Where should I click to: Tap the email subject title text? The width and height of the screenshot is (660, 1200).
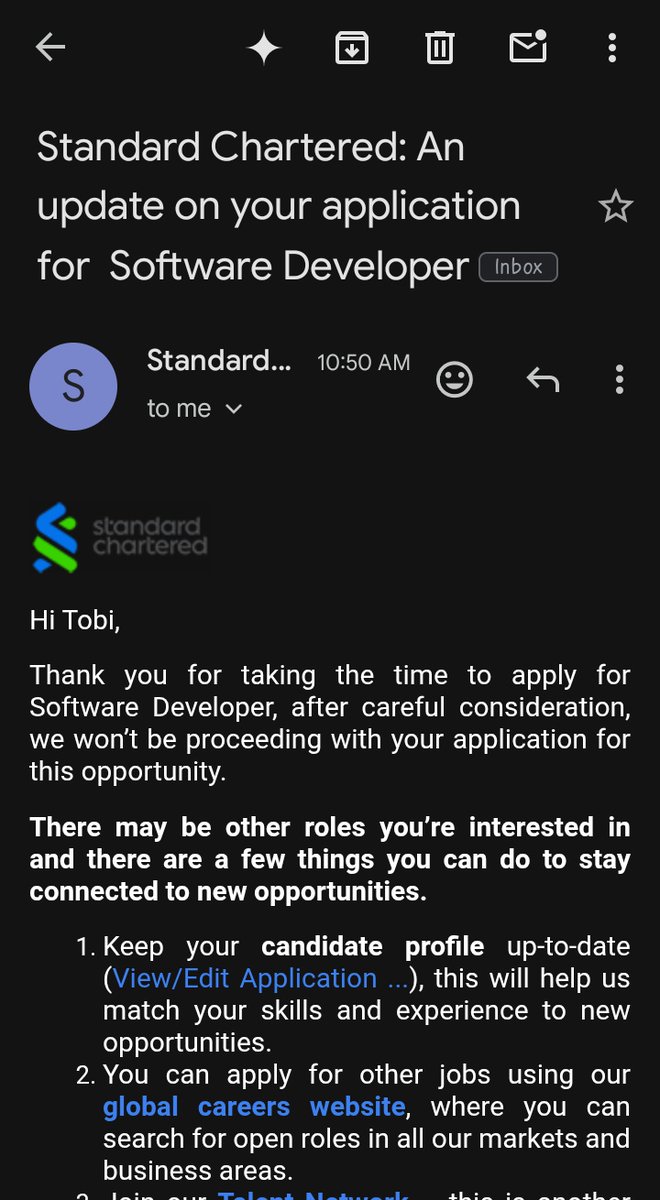(279, 207)
